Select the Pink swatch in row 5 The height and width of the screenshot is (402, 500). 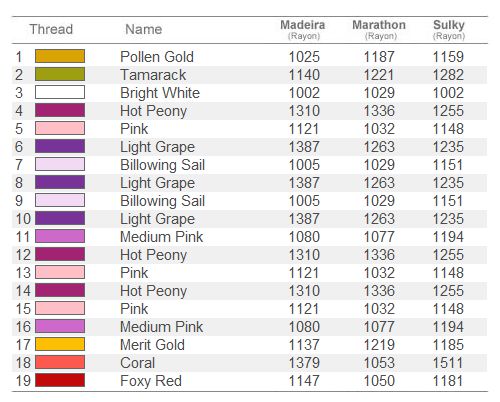(60, 128)
